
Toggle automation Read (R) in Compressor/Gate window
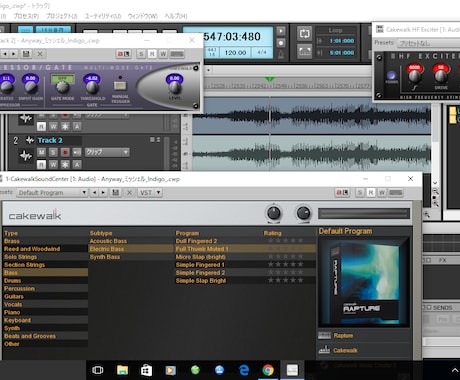coord(152,54)
